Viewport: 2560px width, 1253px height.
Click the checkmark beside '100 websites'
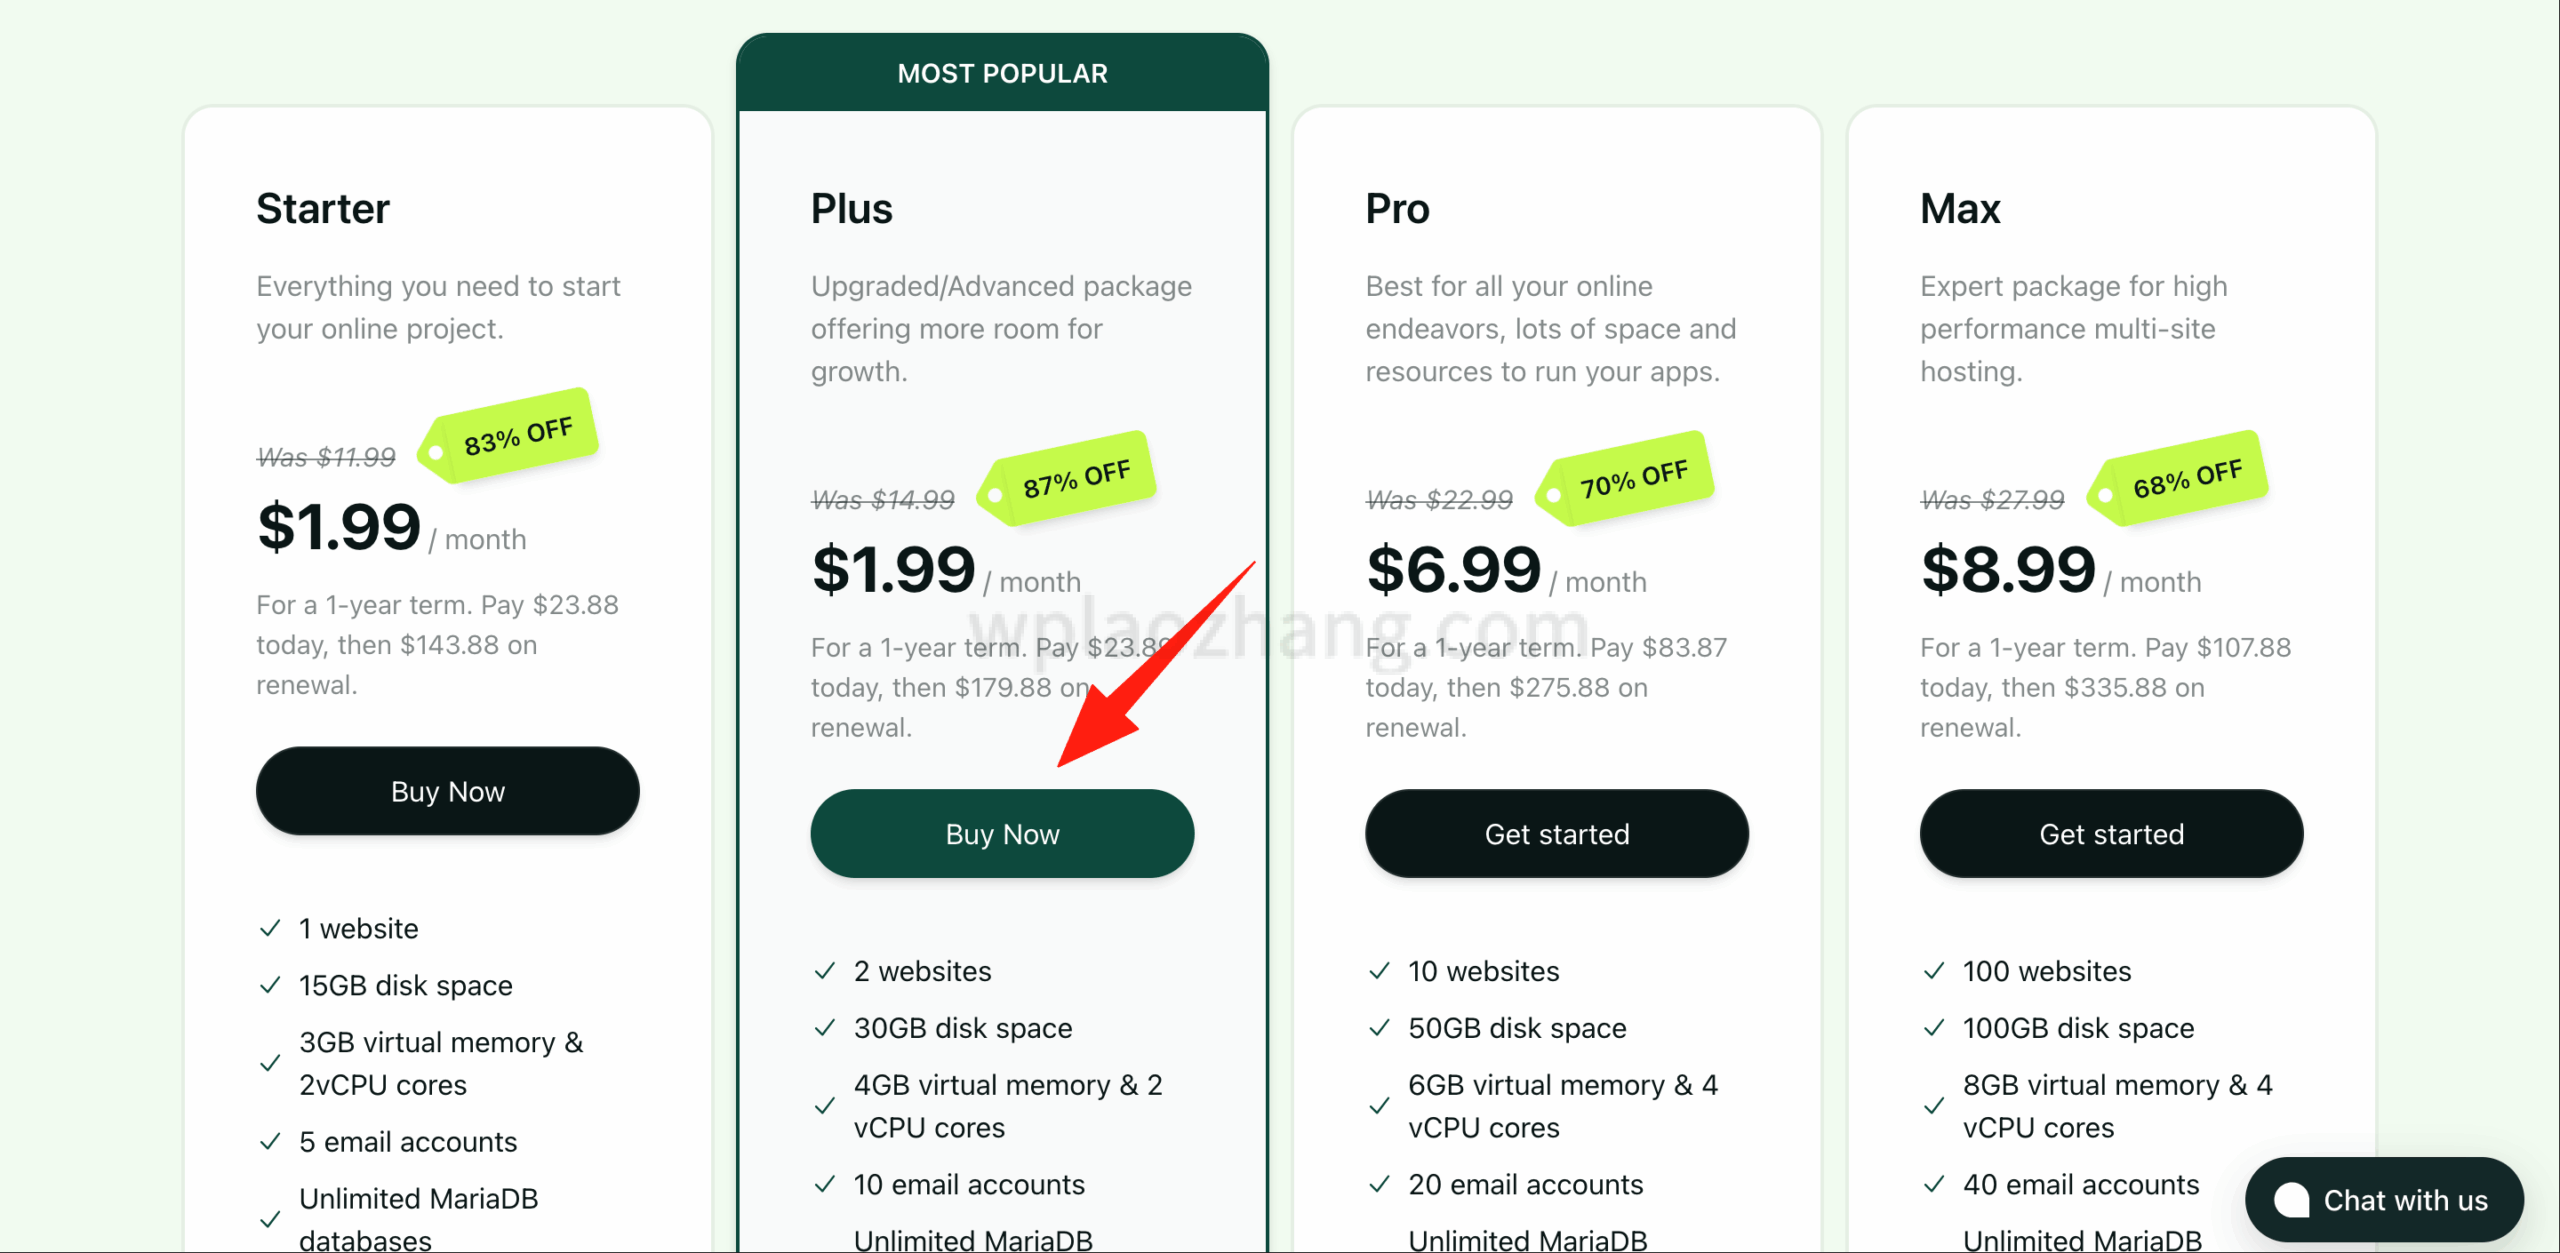(x=1934, y=971)
